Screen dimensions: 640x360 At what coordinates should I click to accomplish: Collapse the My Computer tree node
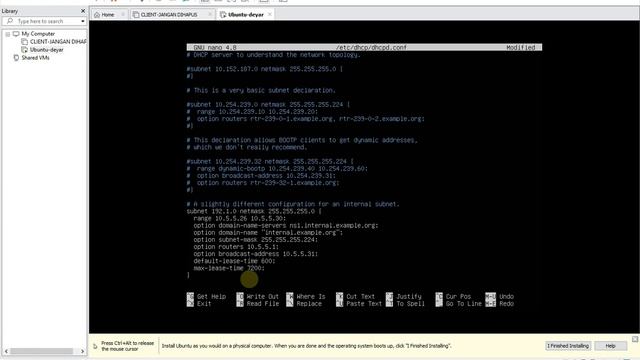coord(8,34)
